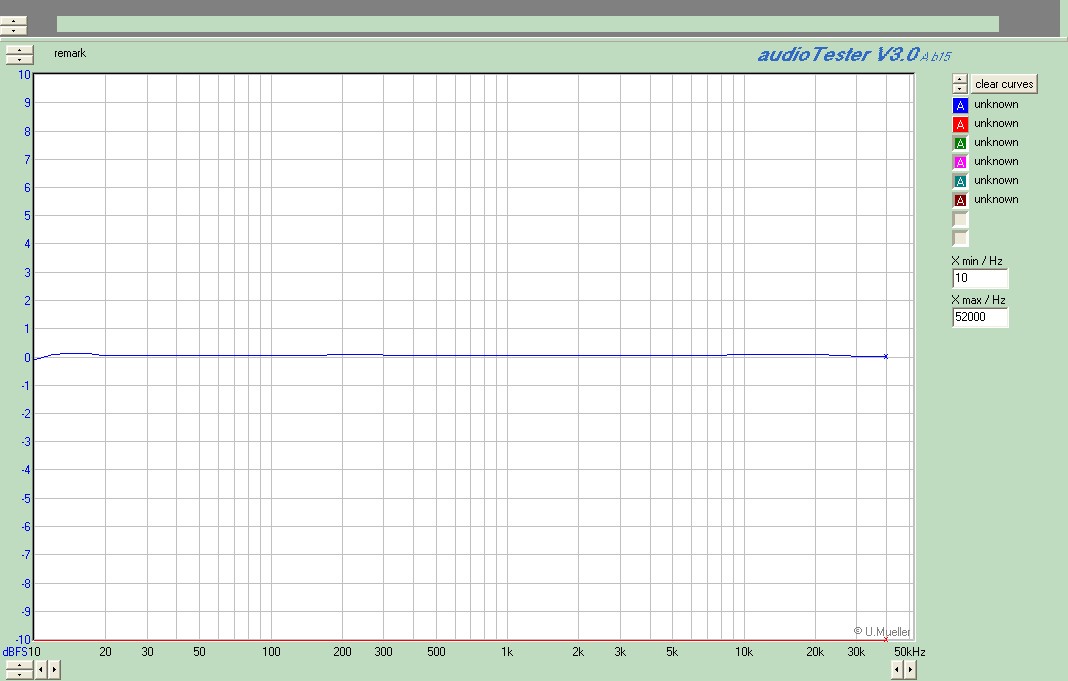Toggle the teal curve A button
This screenshot has height=681, width=1068.
(x=960, y=181)
